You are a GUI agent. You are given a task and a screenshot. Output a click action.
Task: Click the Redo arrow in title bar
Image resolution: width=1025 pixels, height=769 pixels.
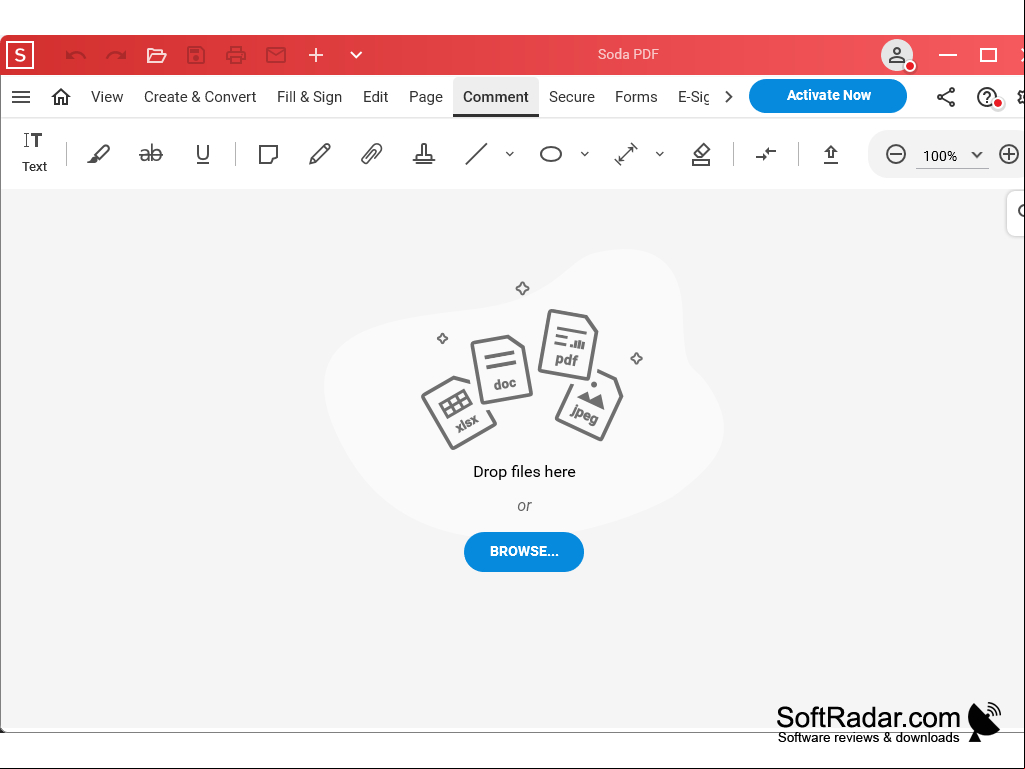(116, 55)
